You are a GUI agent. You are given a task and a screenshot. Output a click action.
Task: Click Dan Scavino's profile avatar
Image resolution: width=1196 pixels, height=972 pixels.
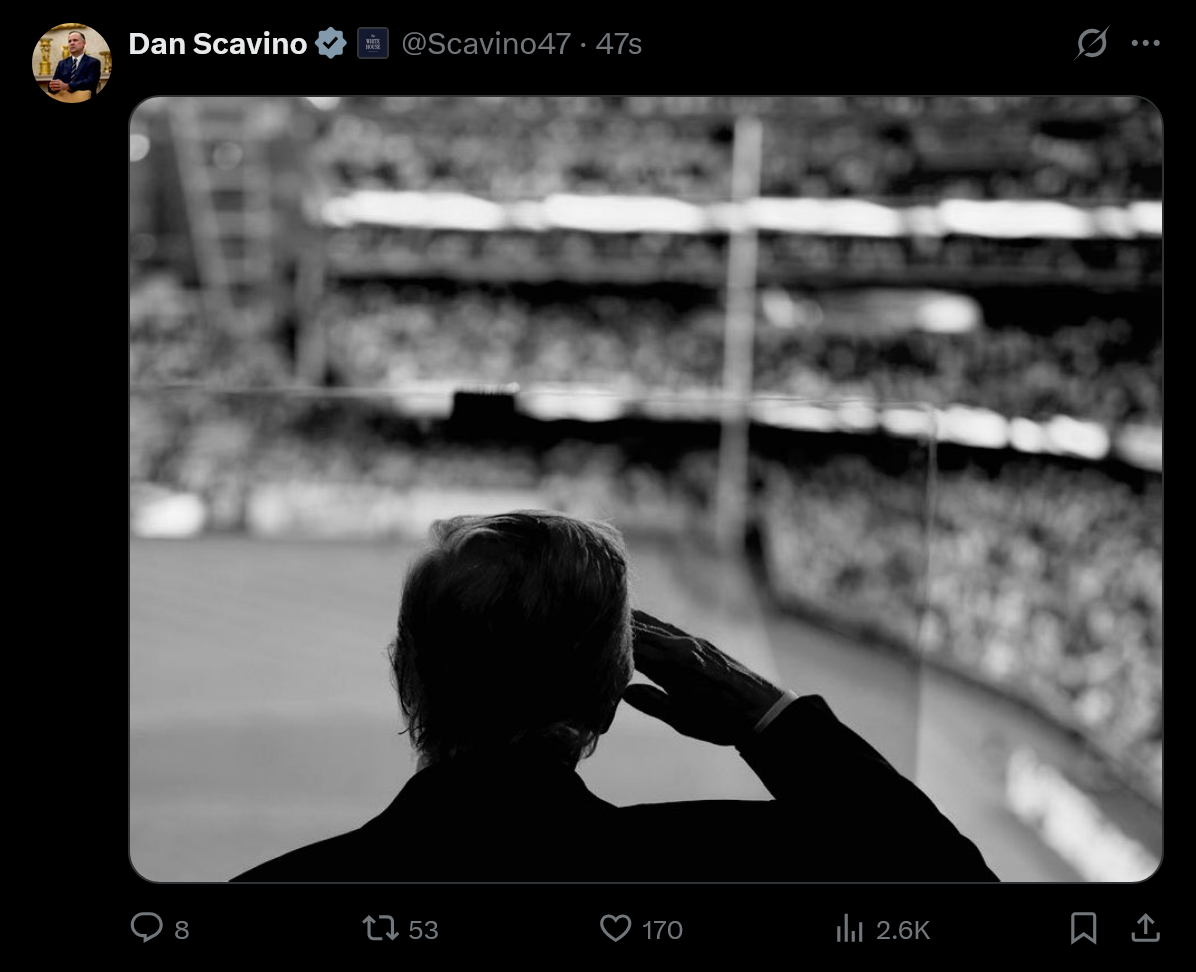click(x=72, y=63)
